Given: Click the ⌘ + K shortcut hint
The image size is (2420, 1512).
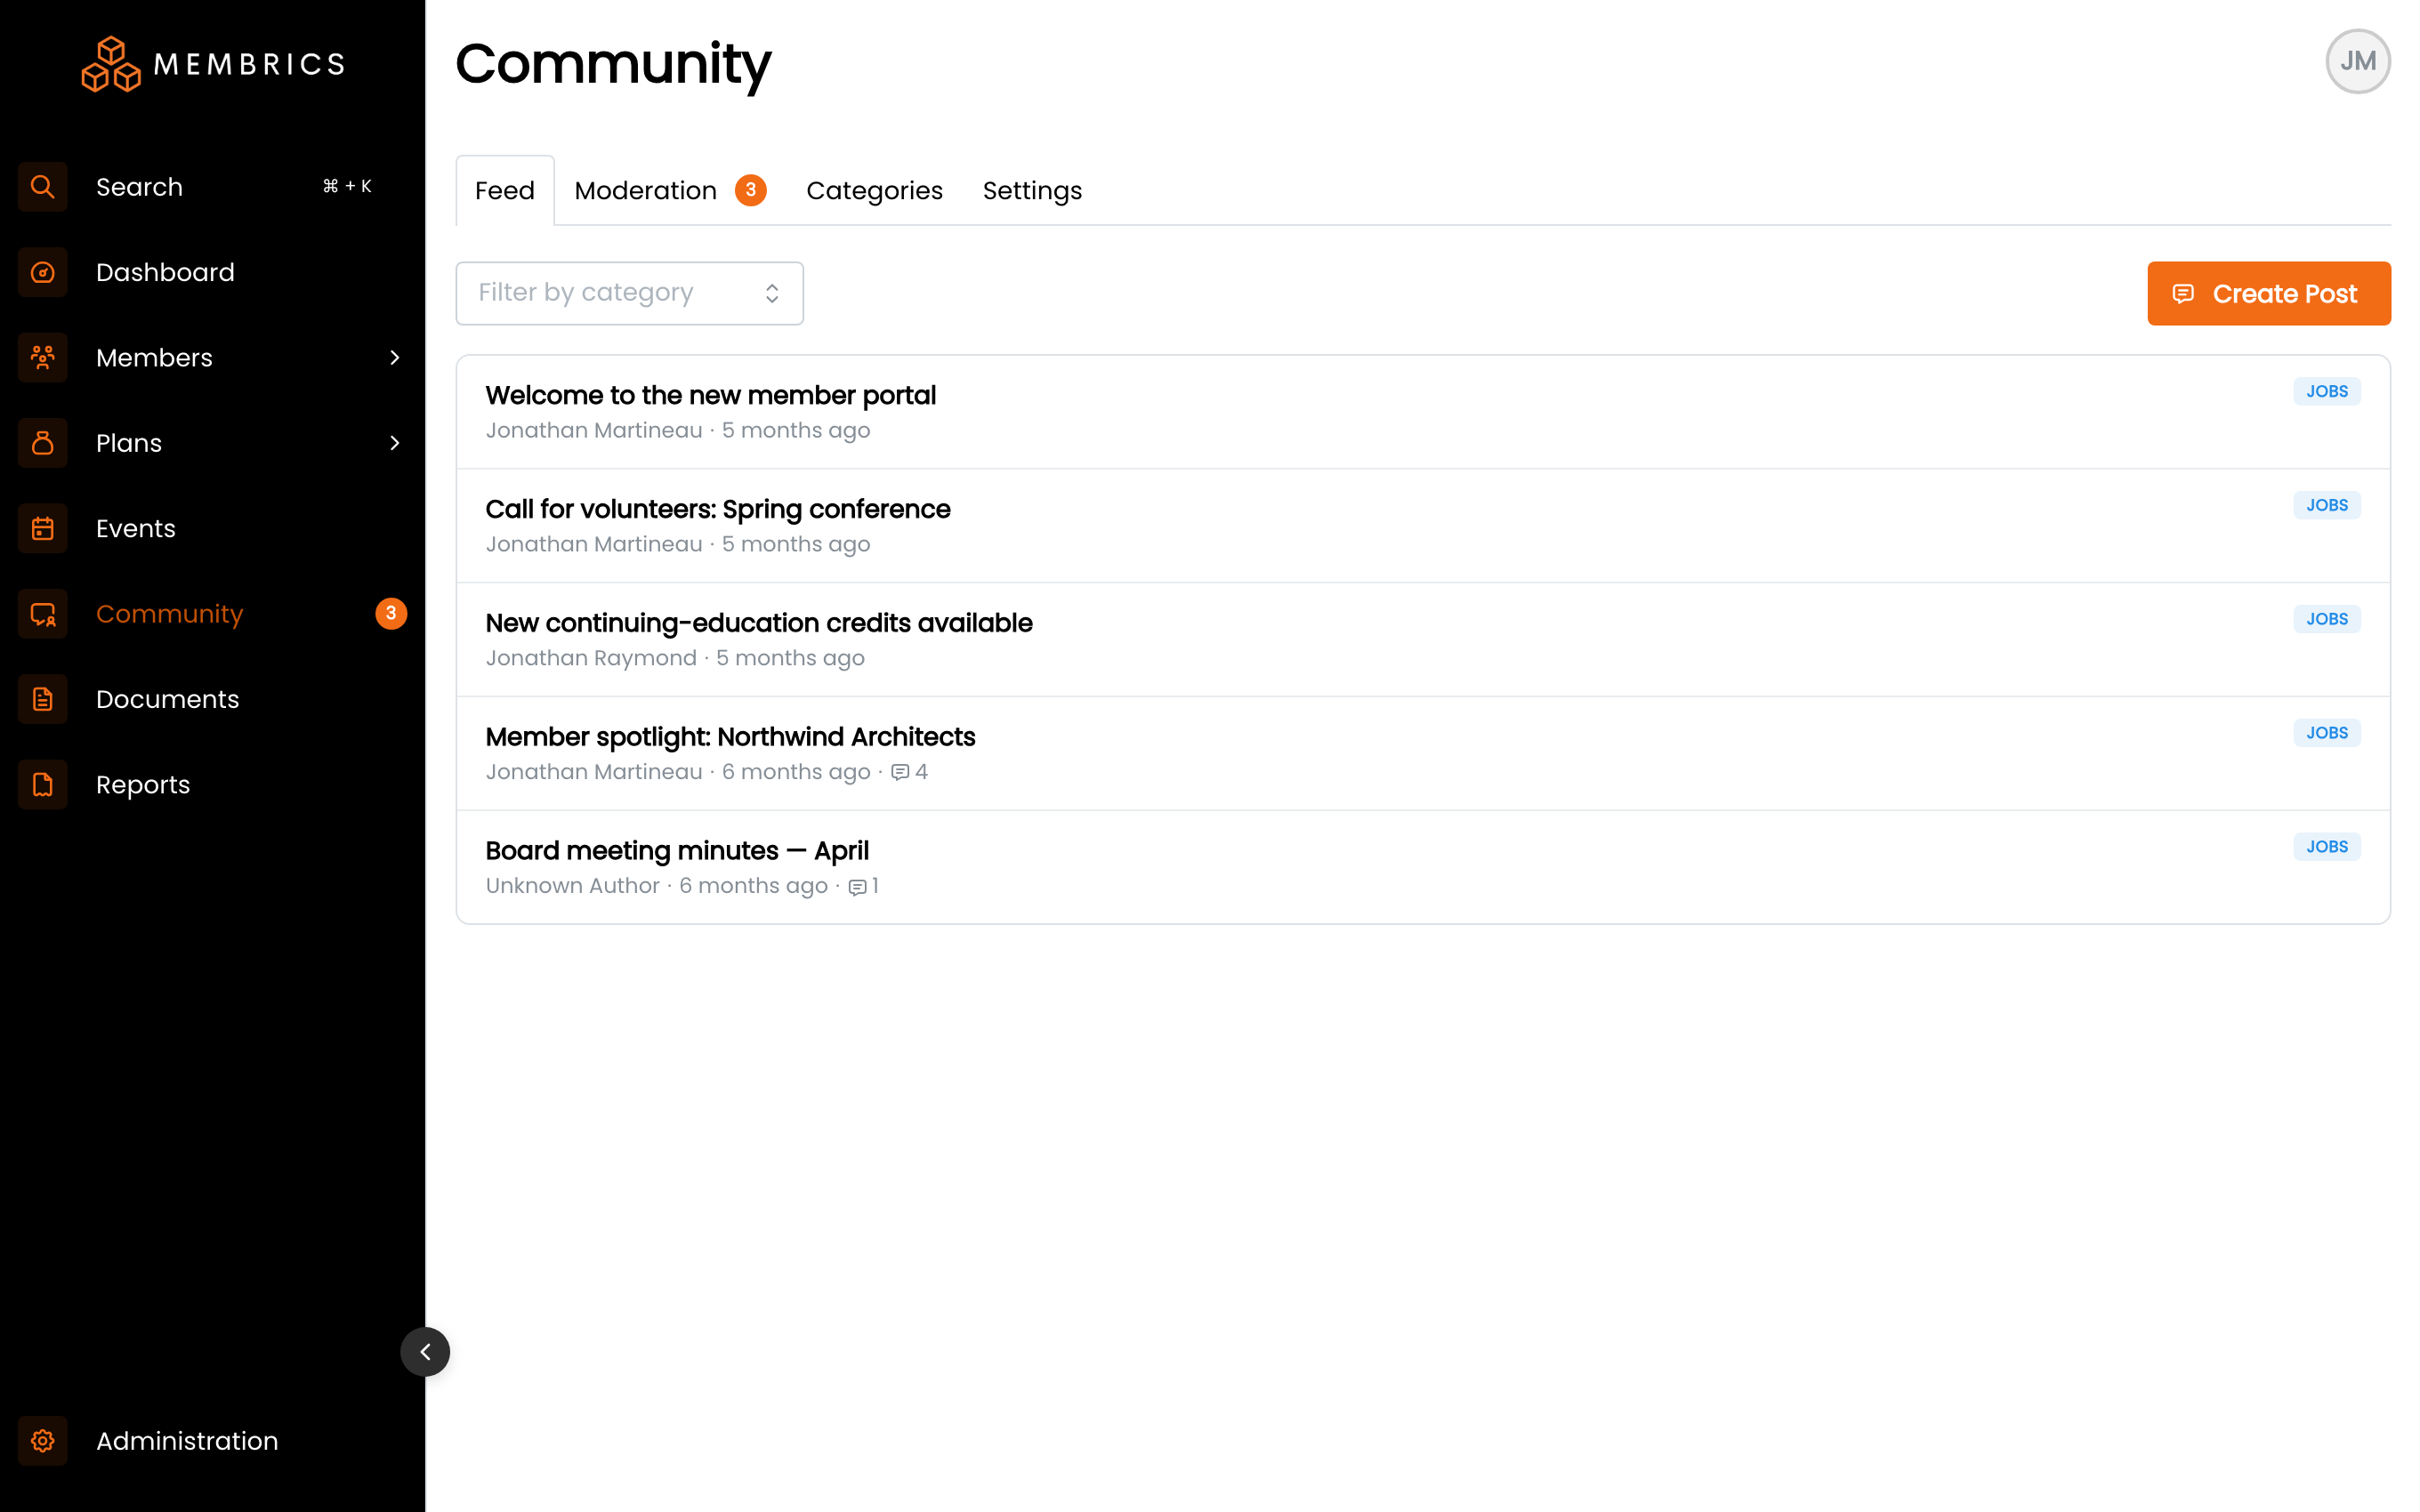Looking at the screenshot, I should pyautogui.click(x=347, y=186).
